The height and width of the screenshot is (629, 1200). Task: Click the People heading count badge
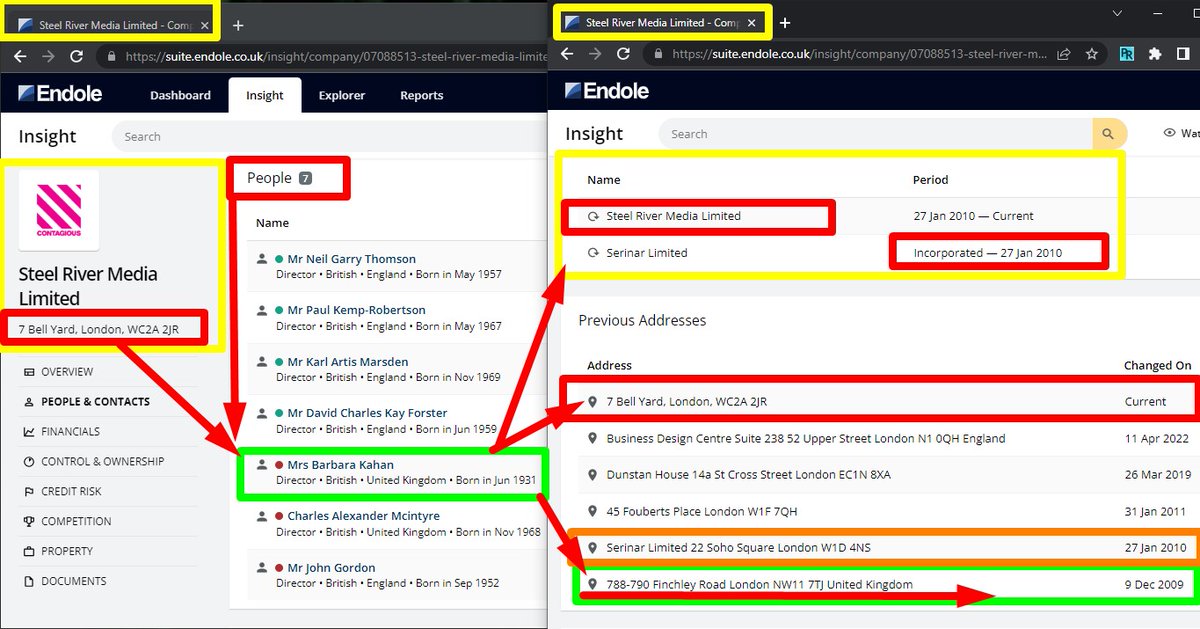point(305,178)
